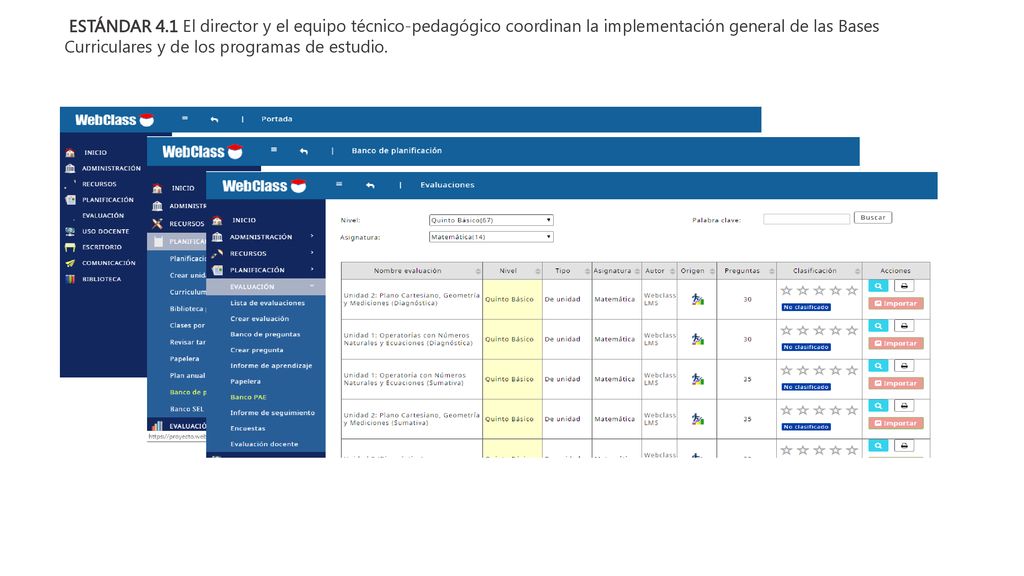1024x576 pixels.
Task: Open Lista de evaluaciones in the sidebar
Action: [267, 303]
